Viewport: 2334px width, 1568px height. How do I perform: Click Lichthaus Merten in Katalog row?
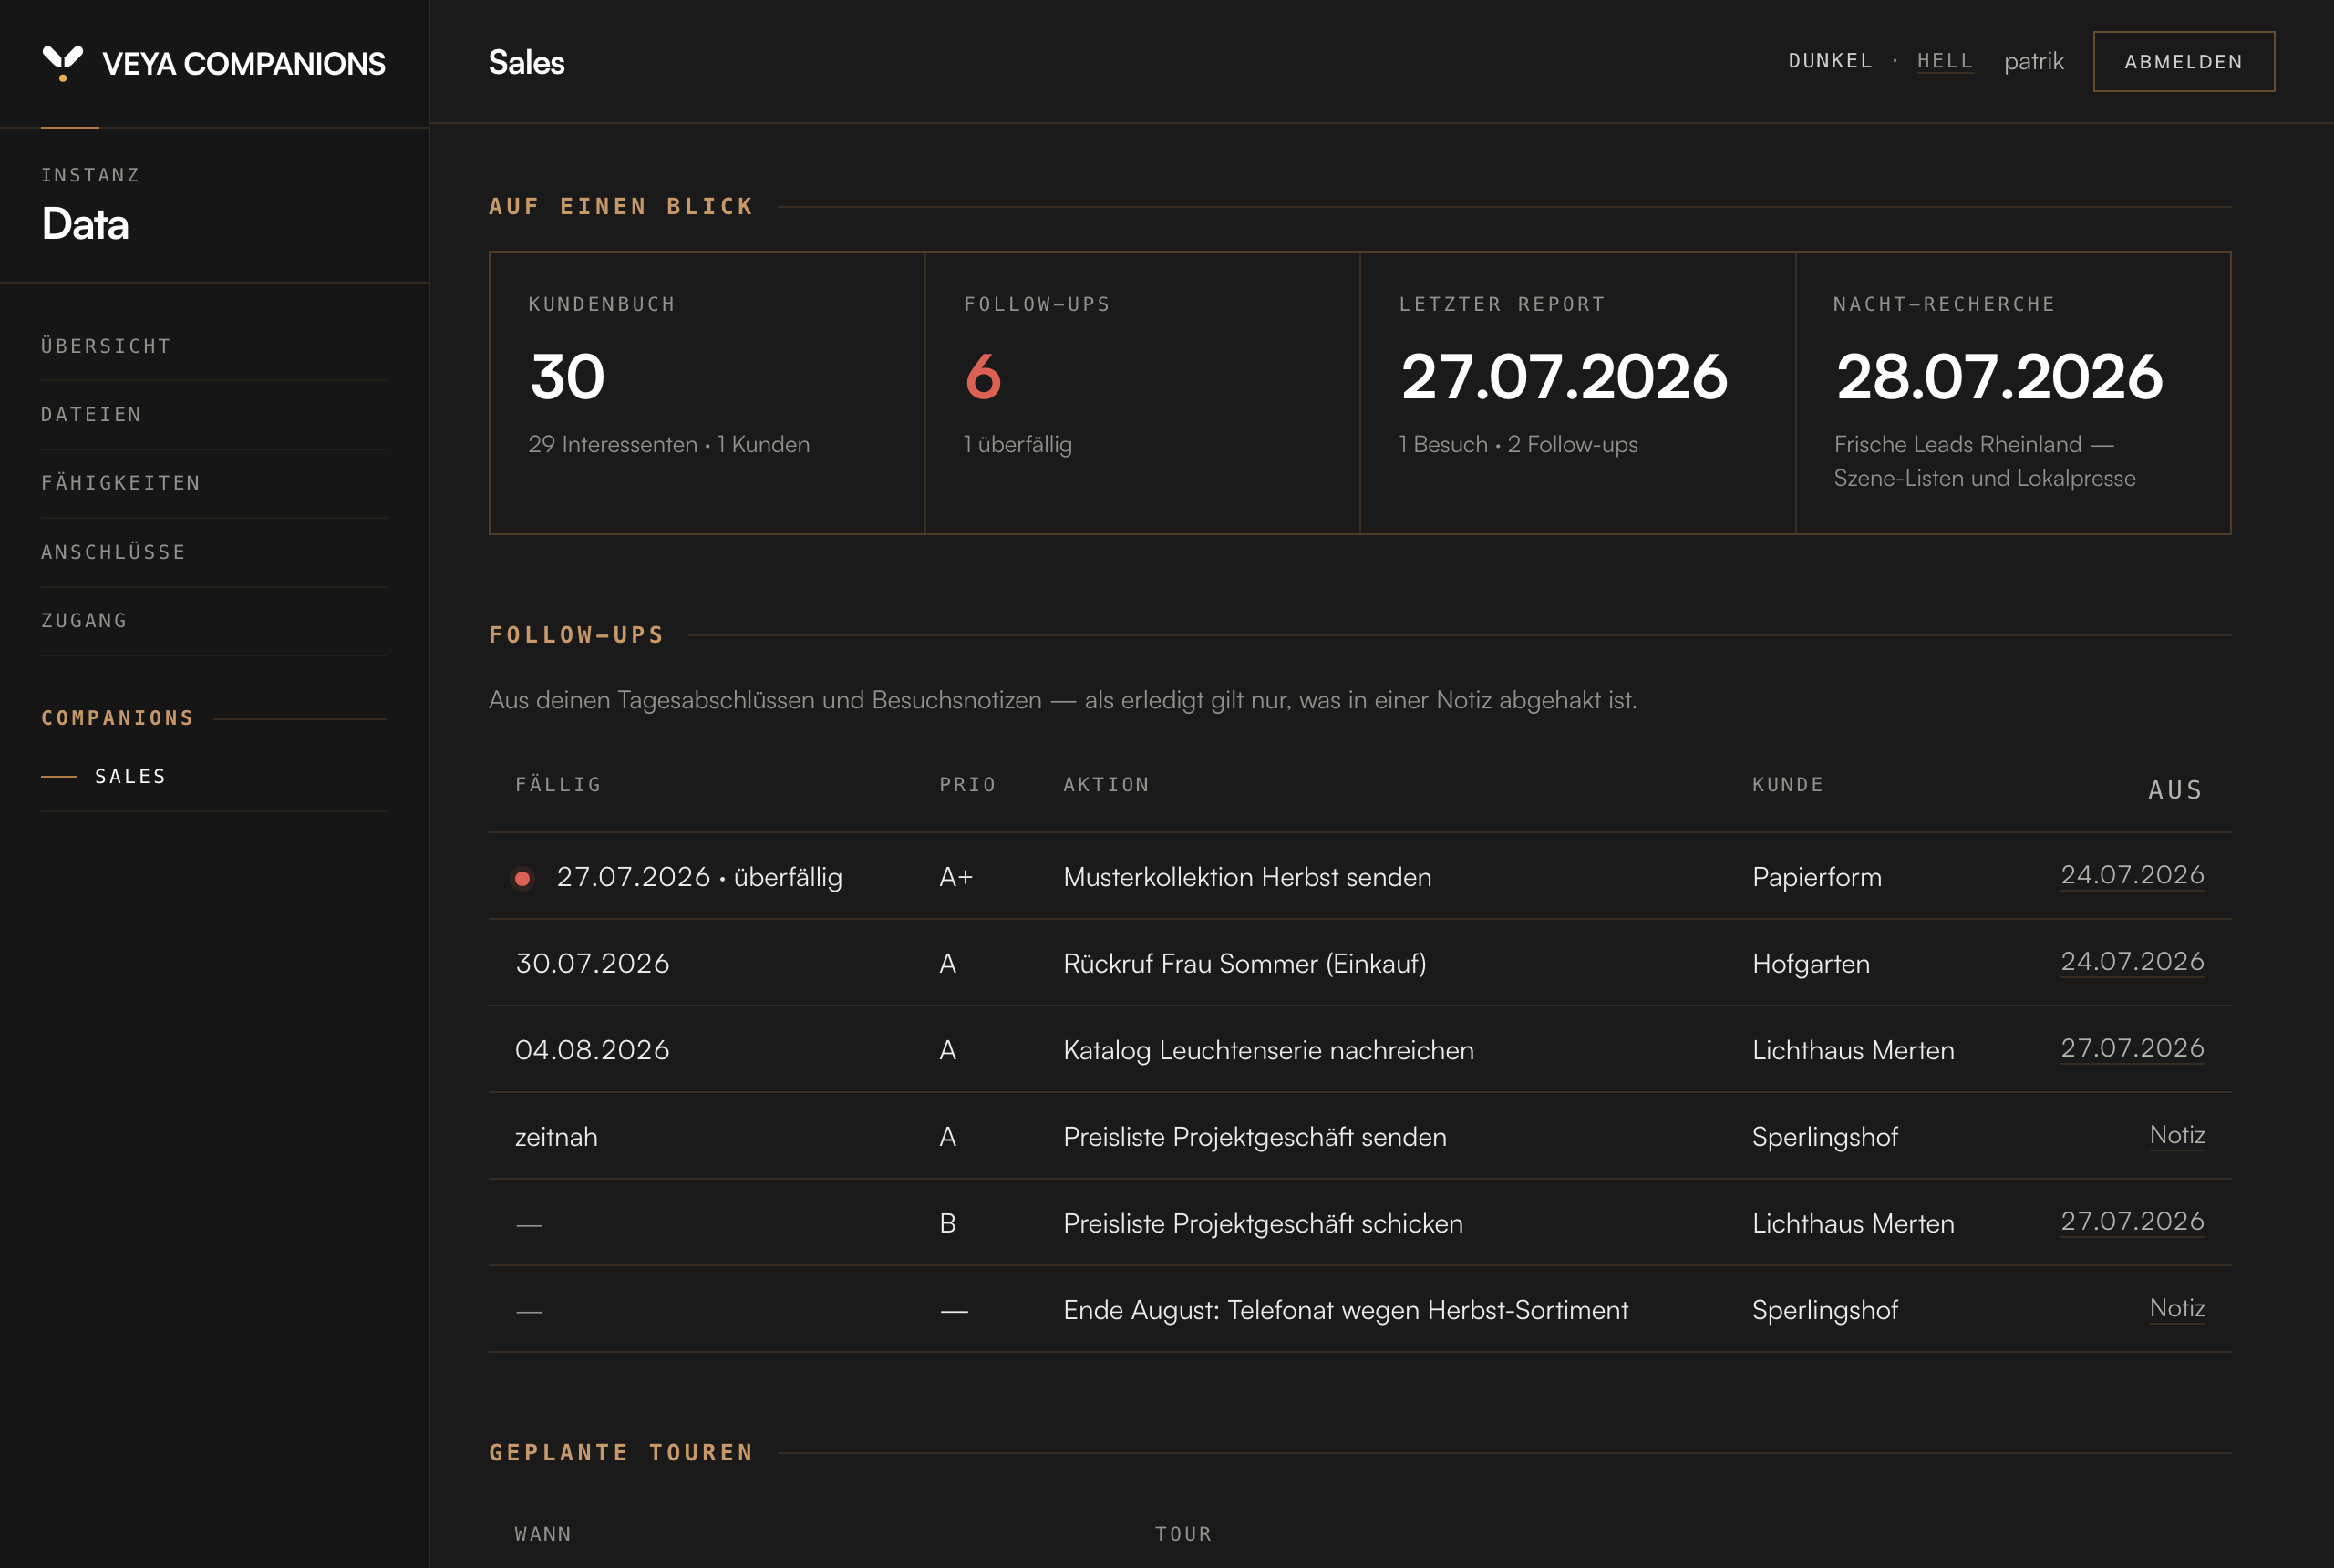1853,1050
